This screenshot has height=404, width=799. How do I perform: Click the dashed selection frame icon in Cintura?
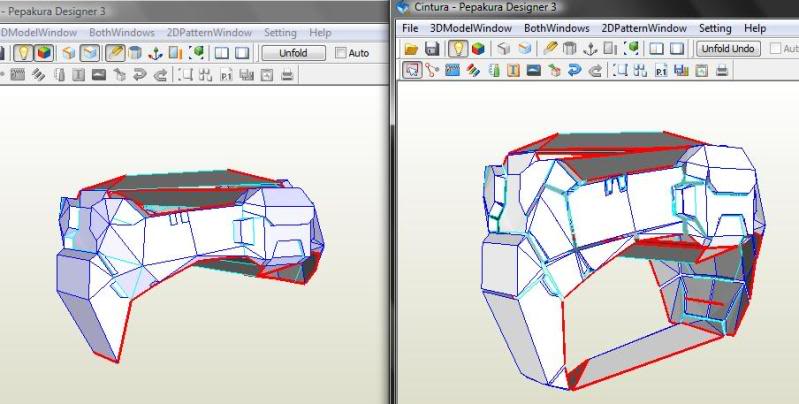pos(620,70)
